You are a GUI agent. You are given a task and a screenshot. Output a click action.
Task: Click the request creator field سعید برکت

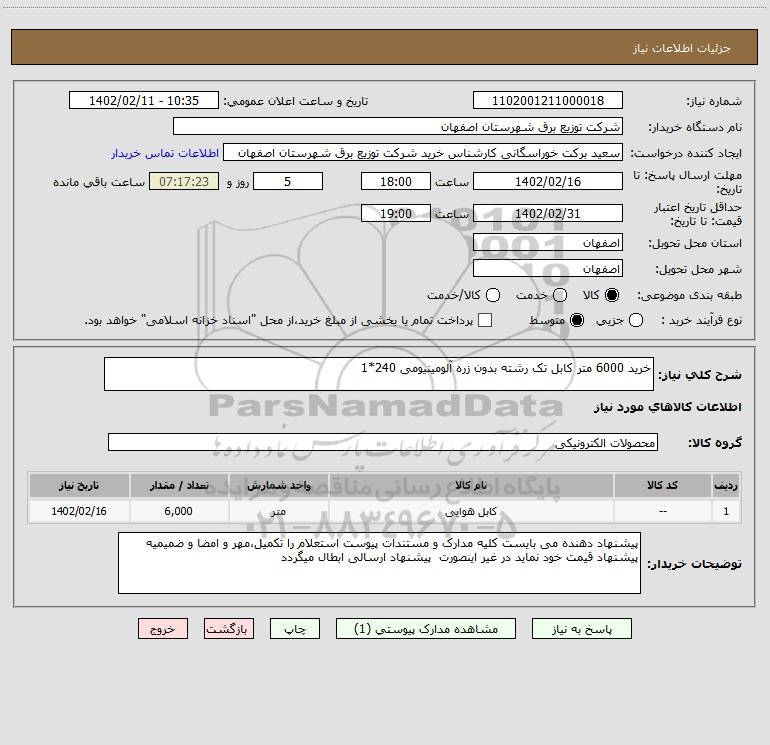click(423, 153)
